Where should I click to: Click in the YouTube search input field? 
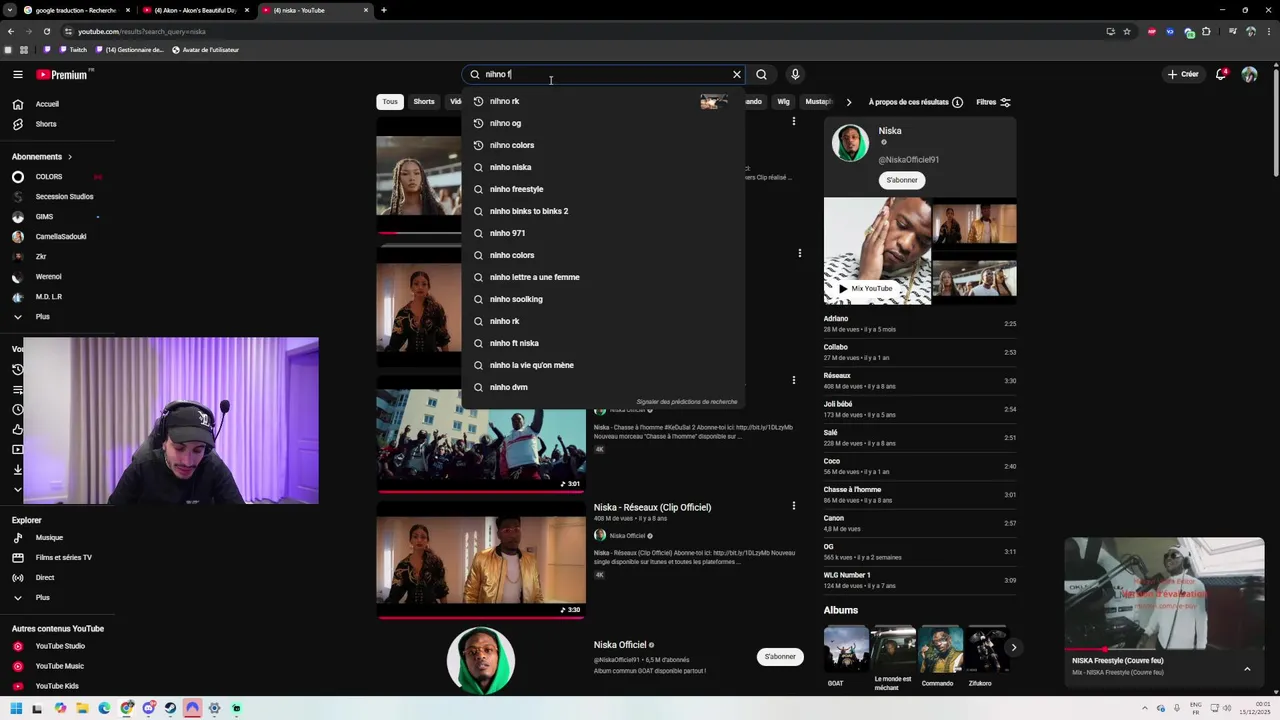605,74
